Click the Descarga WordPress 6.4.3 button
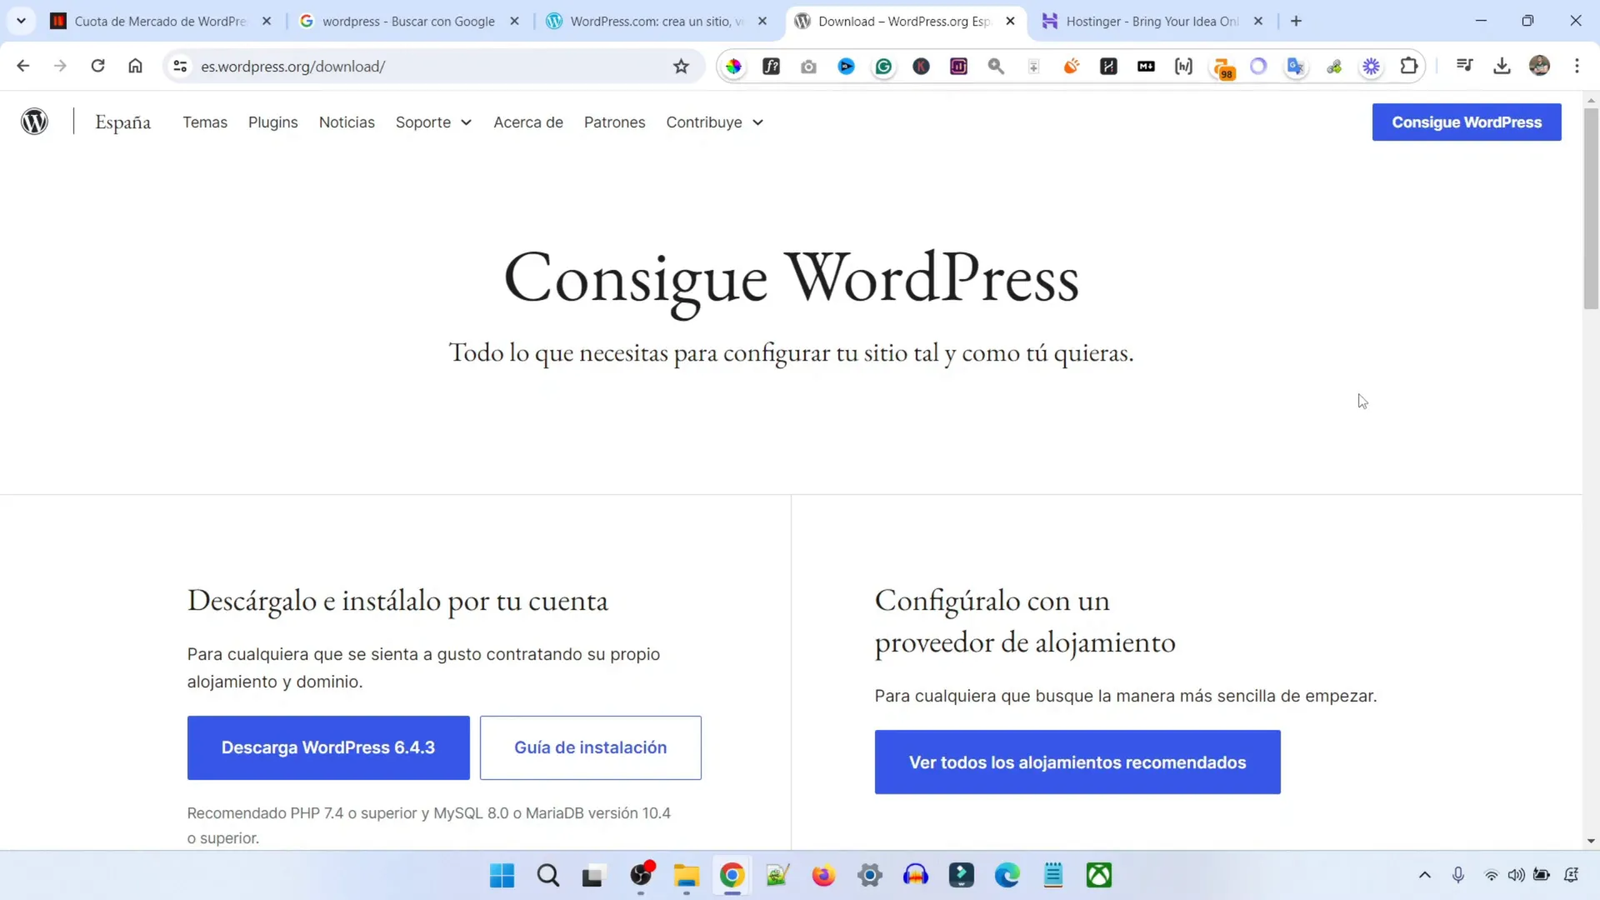The width and height of the screenshot is (1600, 900). tap(328, 747)
